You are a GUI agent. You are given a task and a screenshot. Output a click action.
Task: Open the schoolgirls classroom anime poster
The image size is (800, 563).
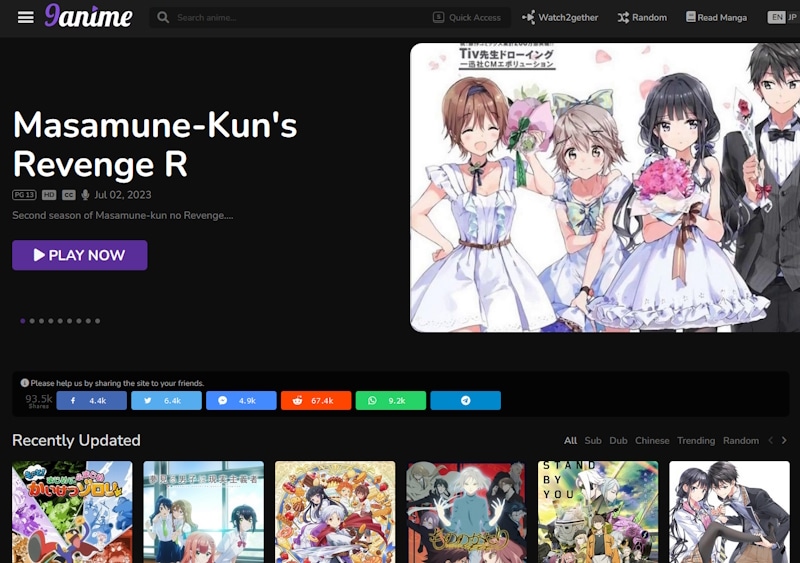(204, 512)
